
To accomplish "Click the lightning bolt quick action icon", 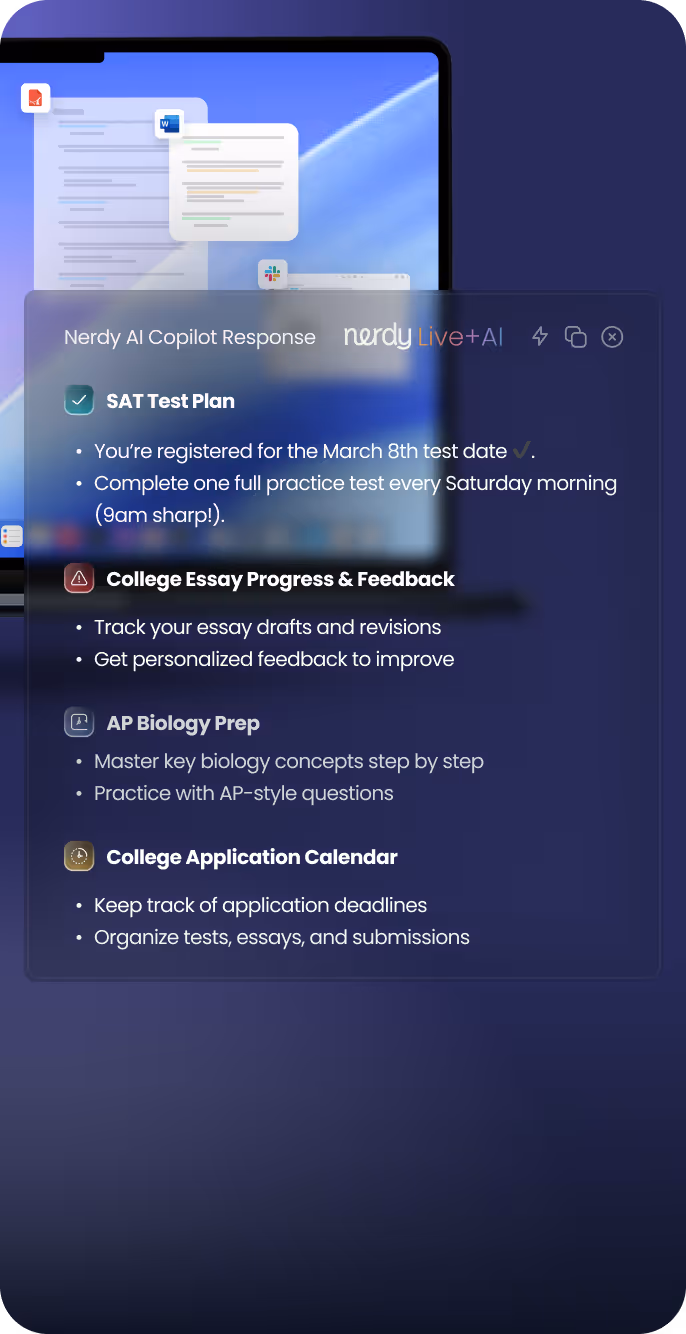I will coord(540,337).
